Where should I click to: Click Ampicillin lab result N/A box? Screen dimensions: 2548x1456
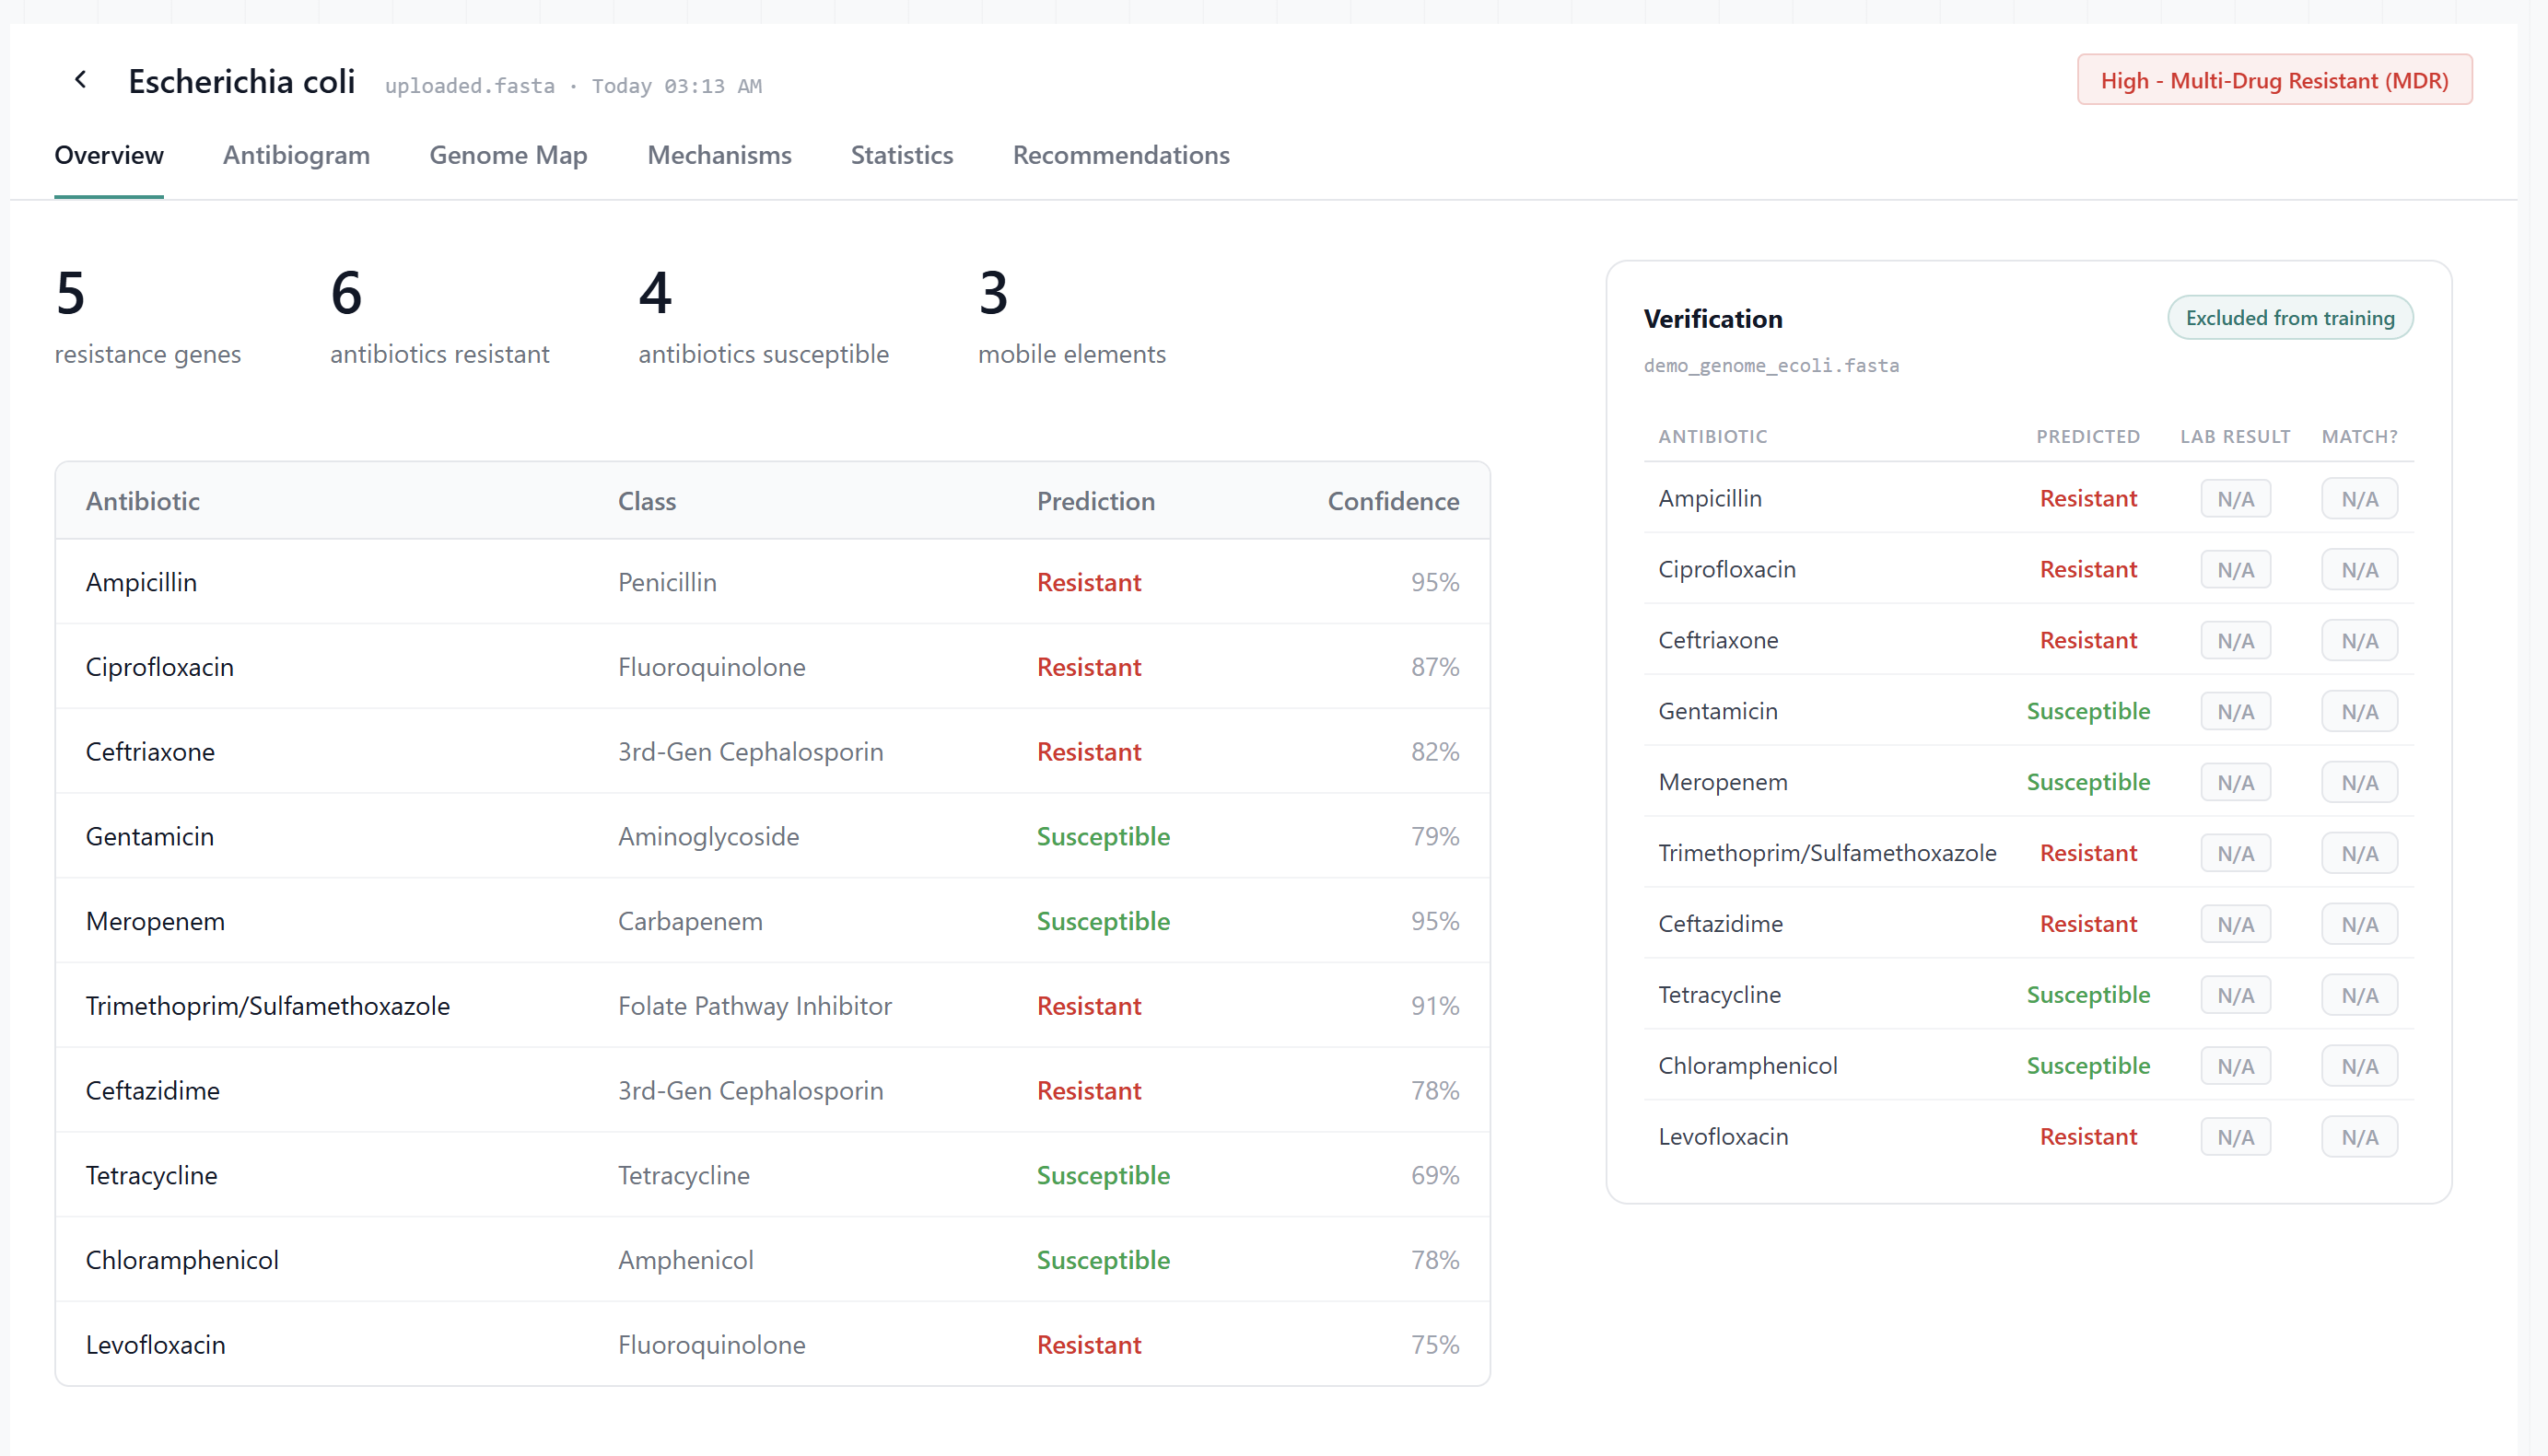pos(2234,499)
